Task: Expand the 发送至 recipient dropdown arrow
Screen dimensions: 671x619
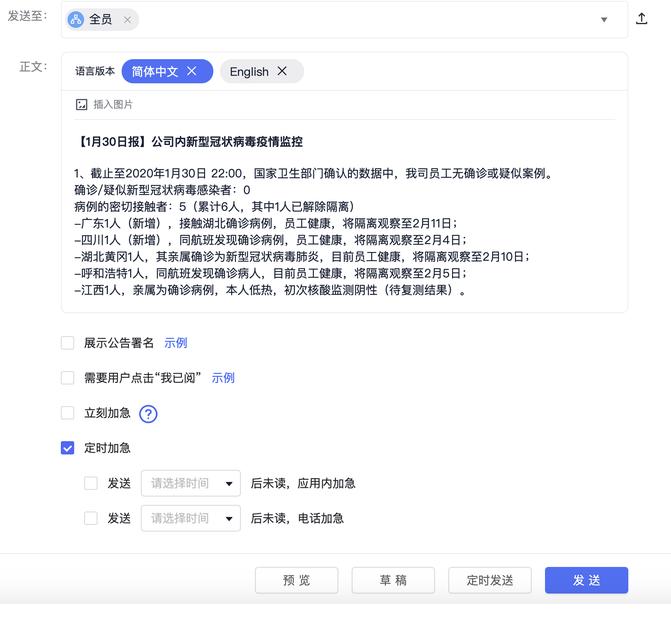Action: tap(604, 20)
